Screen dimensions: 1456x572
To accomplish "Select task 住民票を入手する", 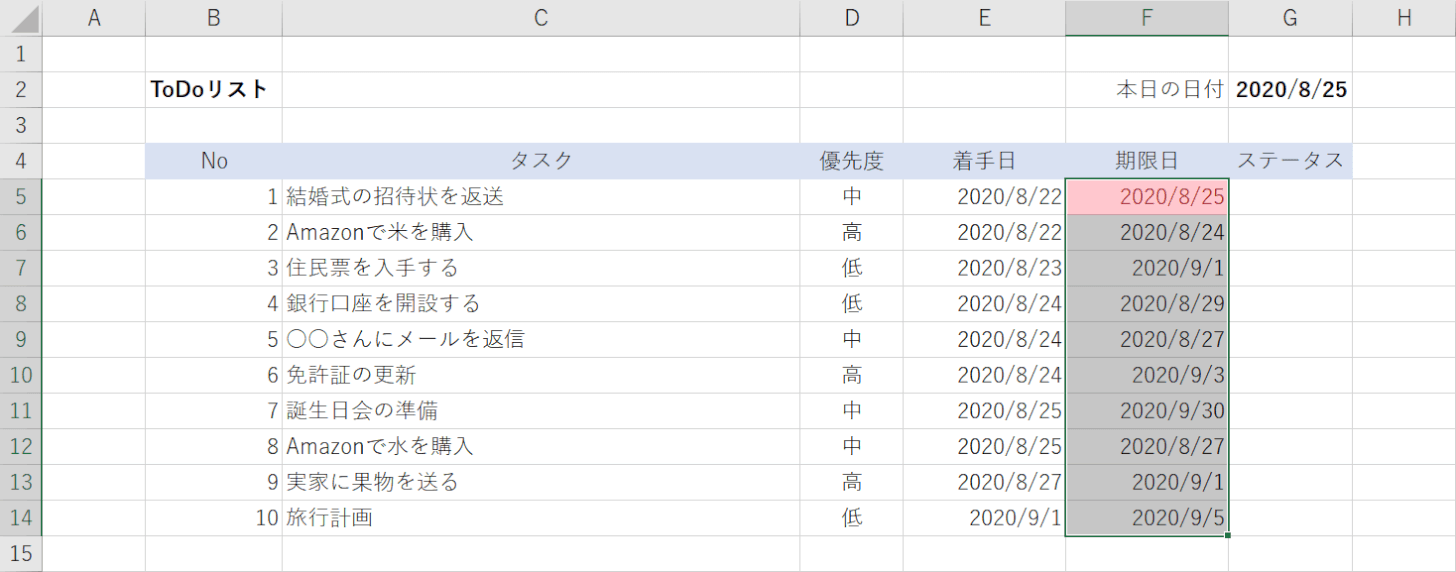I will pyautogui.click(x=541, y=268).
